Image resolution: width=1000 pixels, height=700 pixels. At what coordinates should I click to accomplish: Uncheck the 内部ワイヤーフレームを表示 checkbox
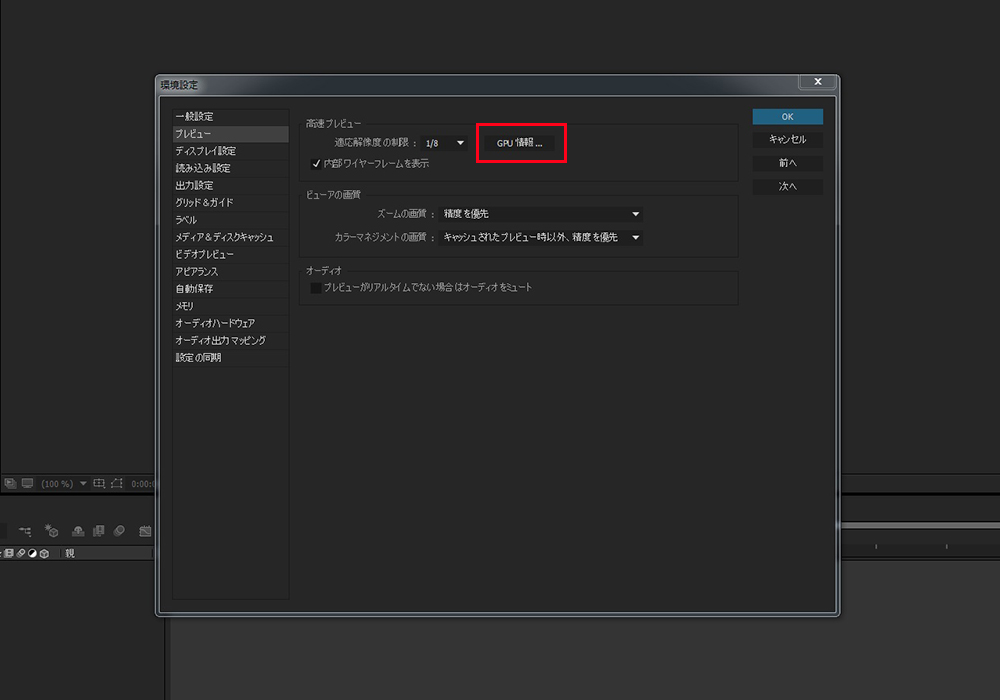tap(316, 163)
